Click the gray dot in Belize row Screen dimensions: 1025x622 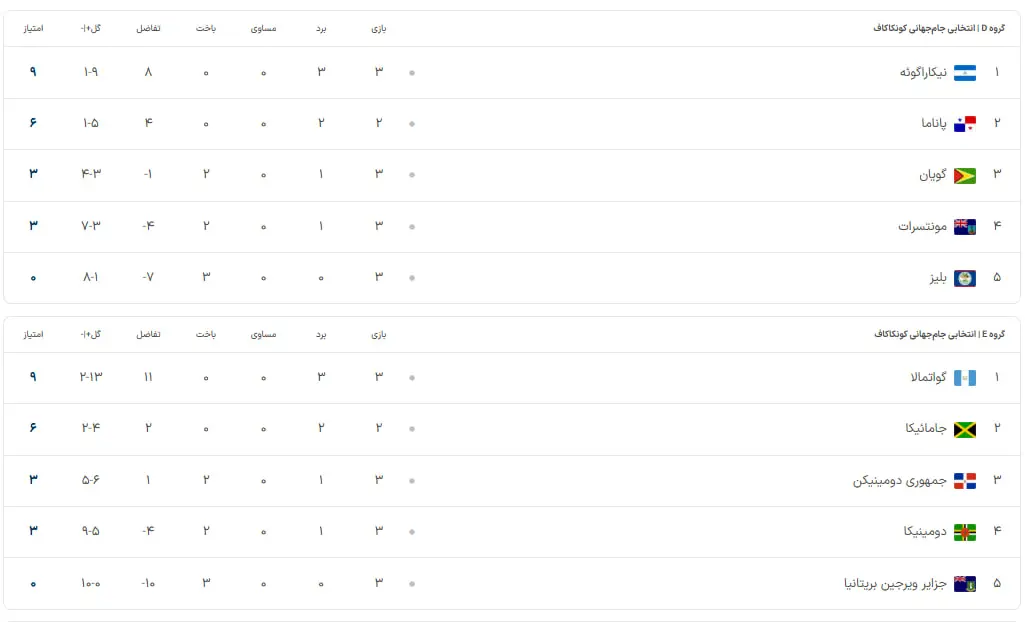412,278
